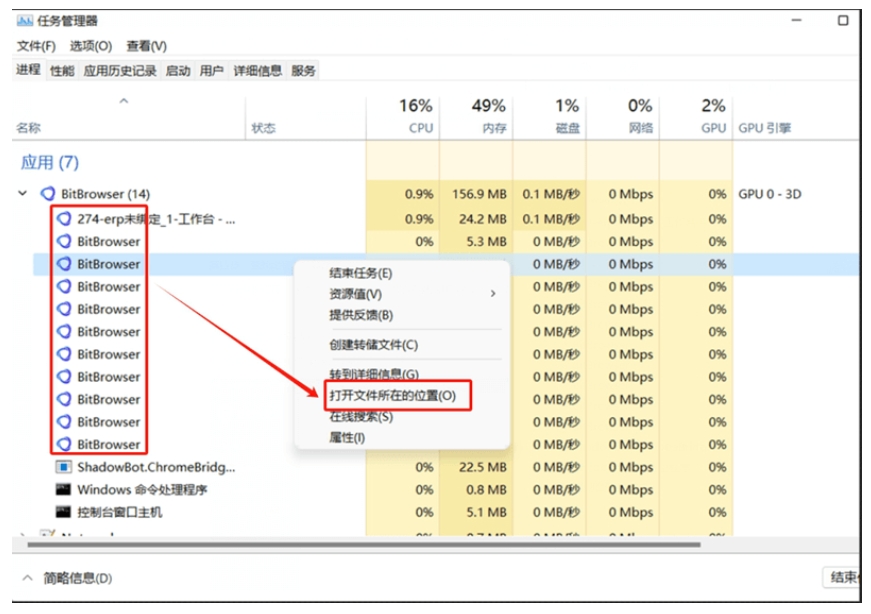
Task: Click the 应用 (7) group heading
Action: 49,162
